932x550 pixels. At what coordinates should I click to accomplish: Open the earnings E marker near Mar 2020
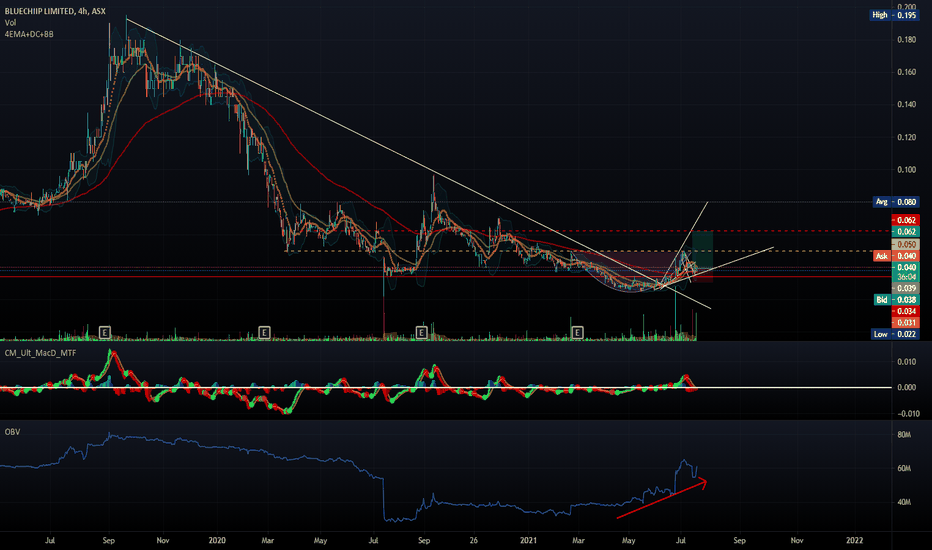(265, 332)
